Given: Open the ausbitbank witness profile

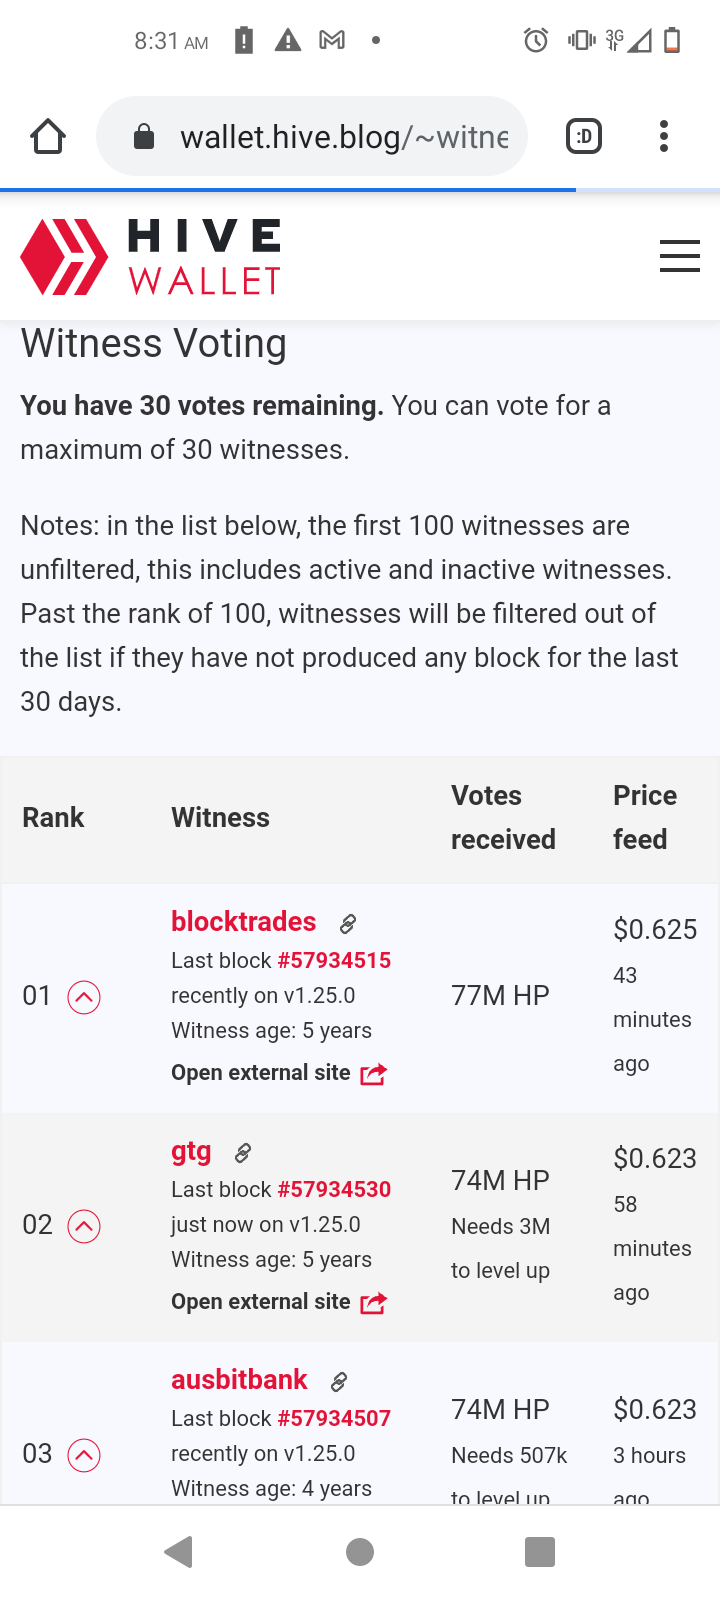Looking at the screenshot, I should pyautogui.click(x=239, y=1380).
